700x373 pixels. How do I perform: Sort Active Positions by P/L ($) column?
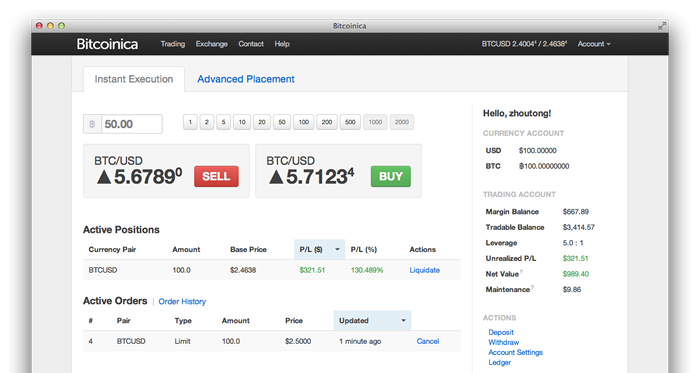(319, 249)
